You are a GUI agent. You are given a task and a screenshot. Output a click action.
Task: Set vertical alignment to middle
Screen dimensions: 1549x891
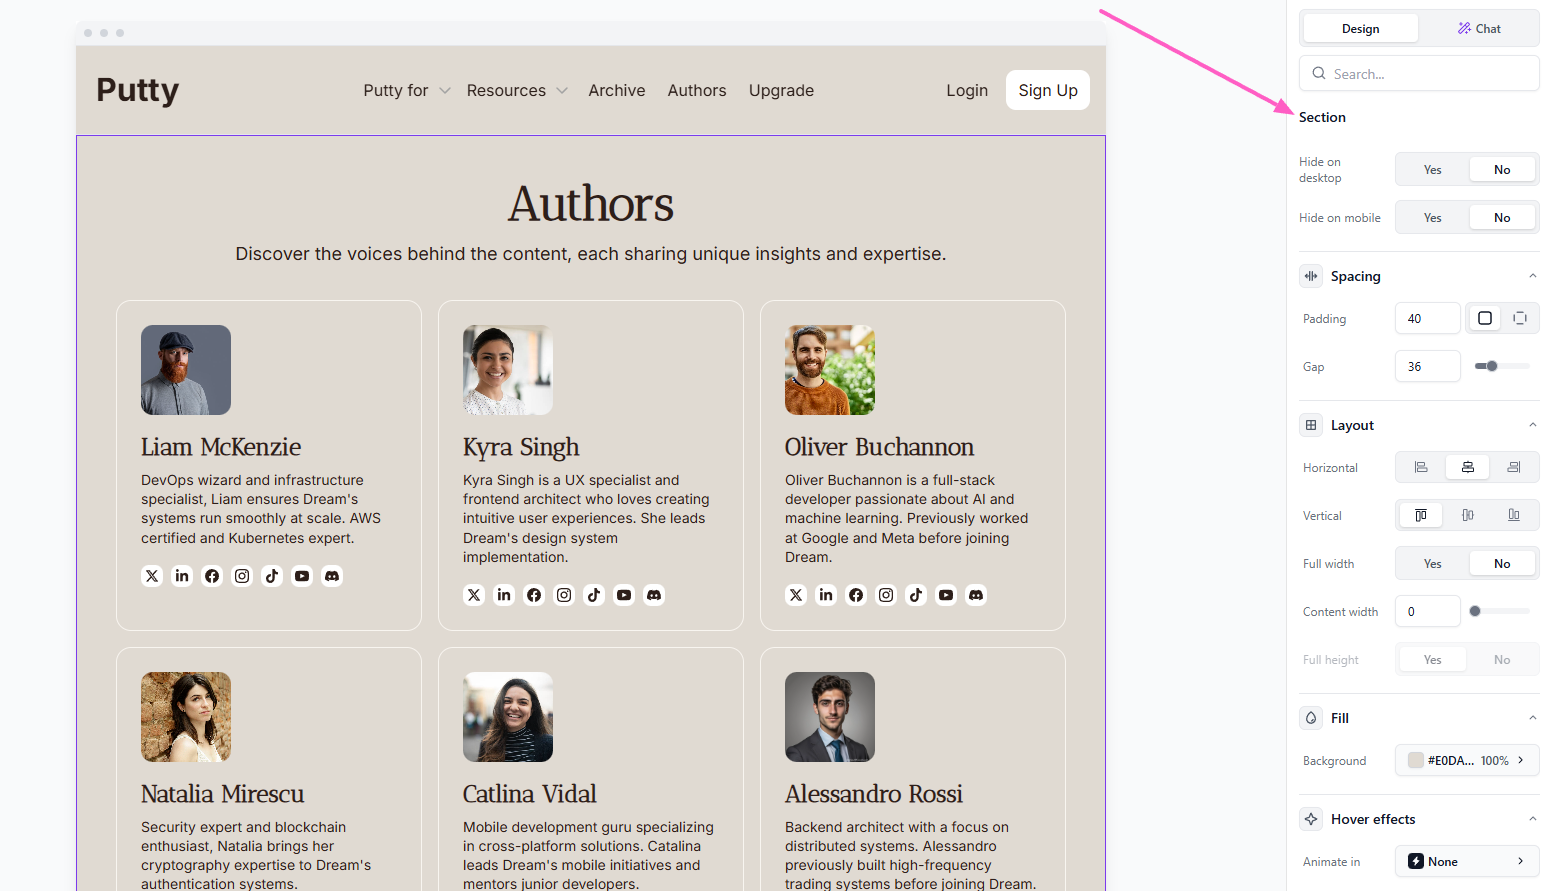(1467, 515)
